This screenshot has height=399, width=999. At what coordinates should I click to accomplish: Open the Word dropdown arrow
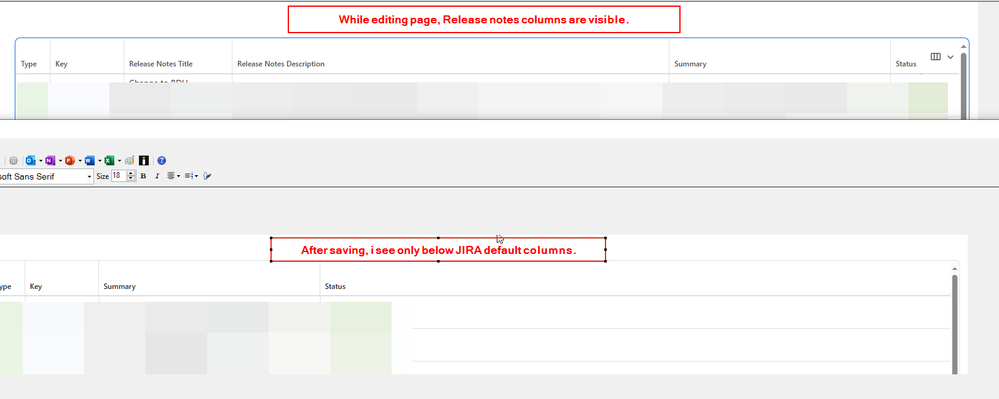point(100,161)
